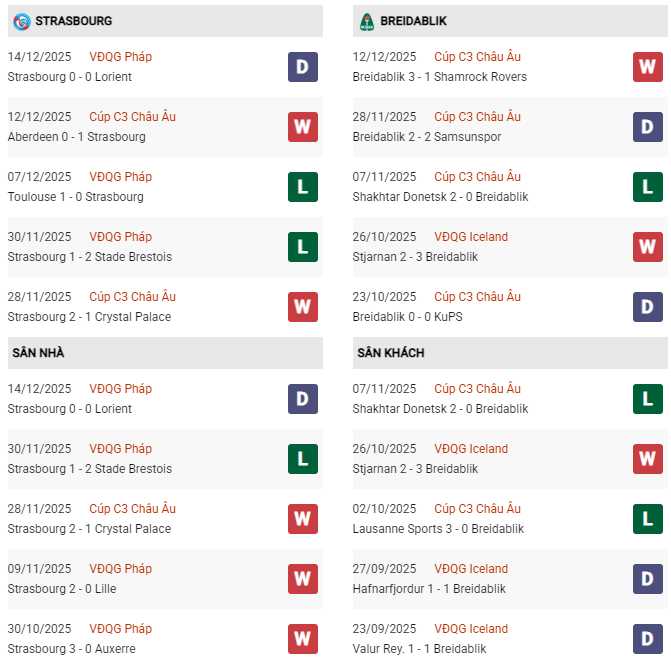Viewport: 671px width, 663px height.
Task: Select the STRASBOURG team header
Action: [73, 21]
